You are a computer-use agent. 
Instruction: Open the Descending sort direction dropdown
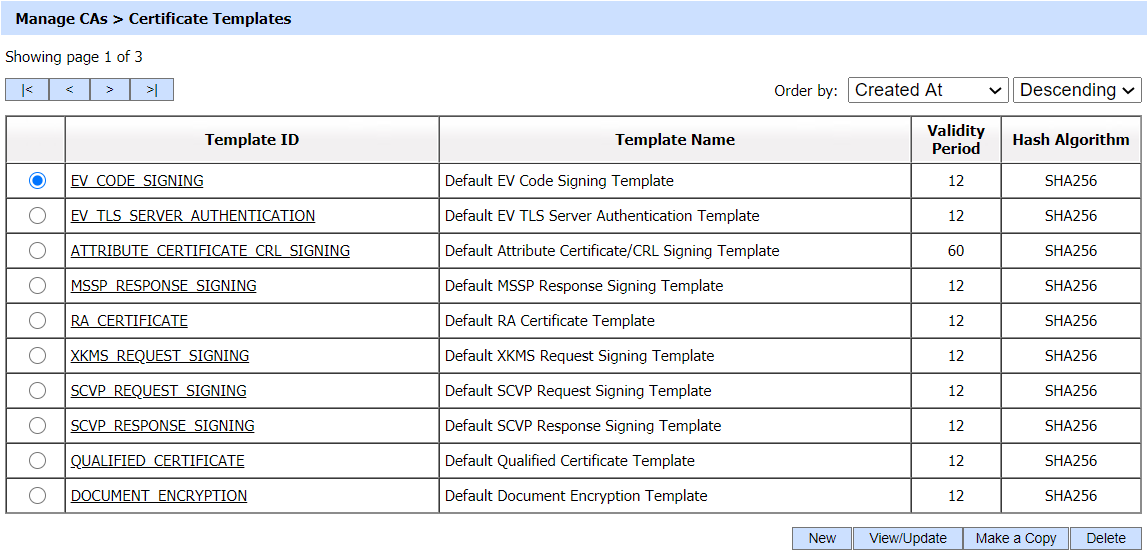pos(1077,90)
